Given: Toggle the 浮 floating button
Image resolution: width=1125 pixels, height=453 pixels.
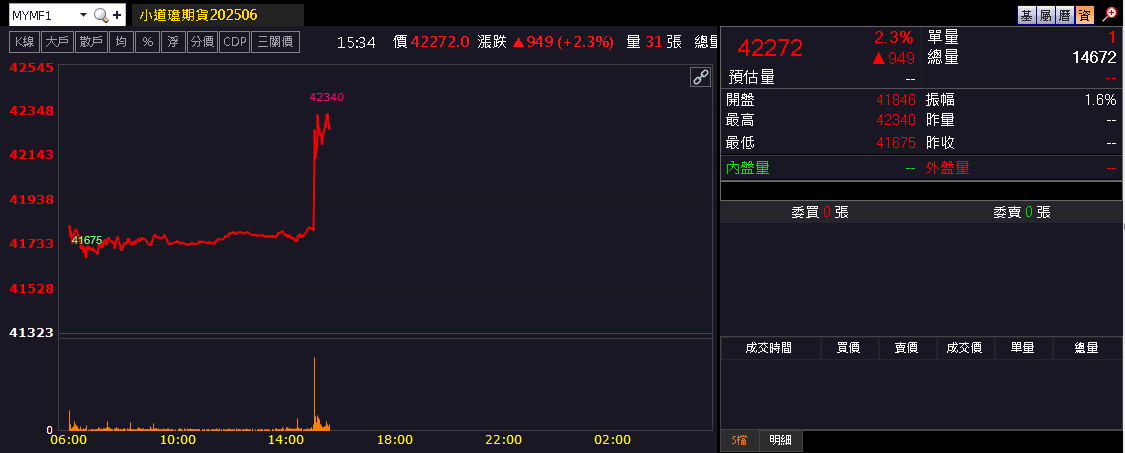Looking at the screenshot, I should pos(172,42).
